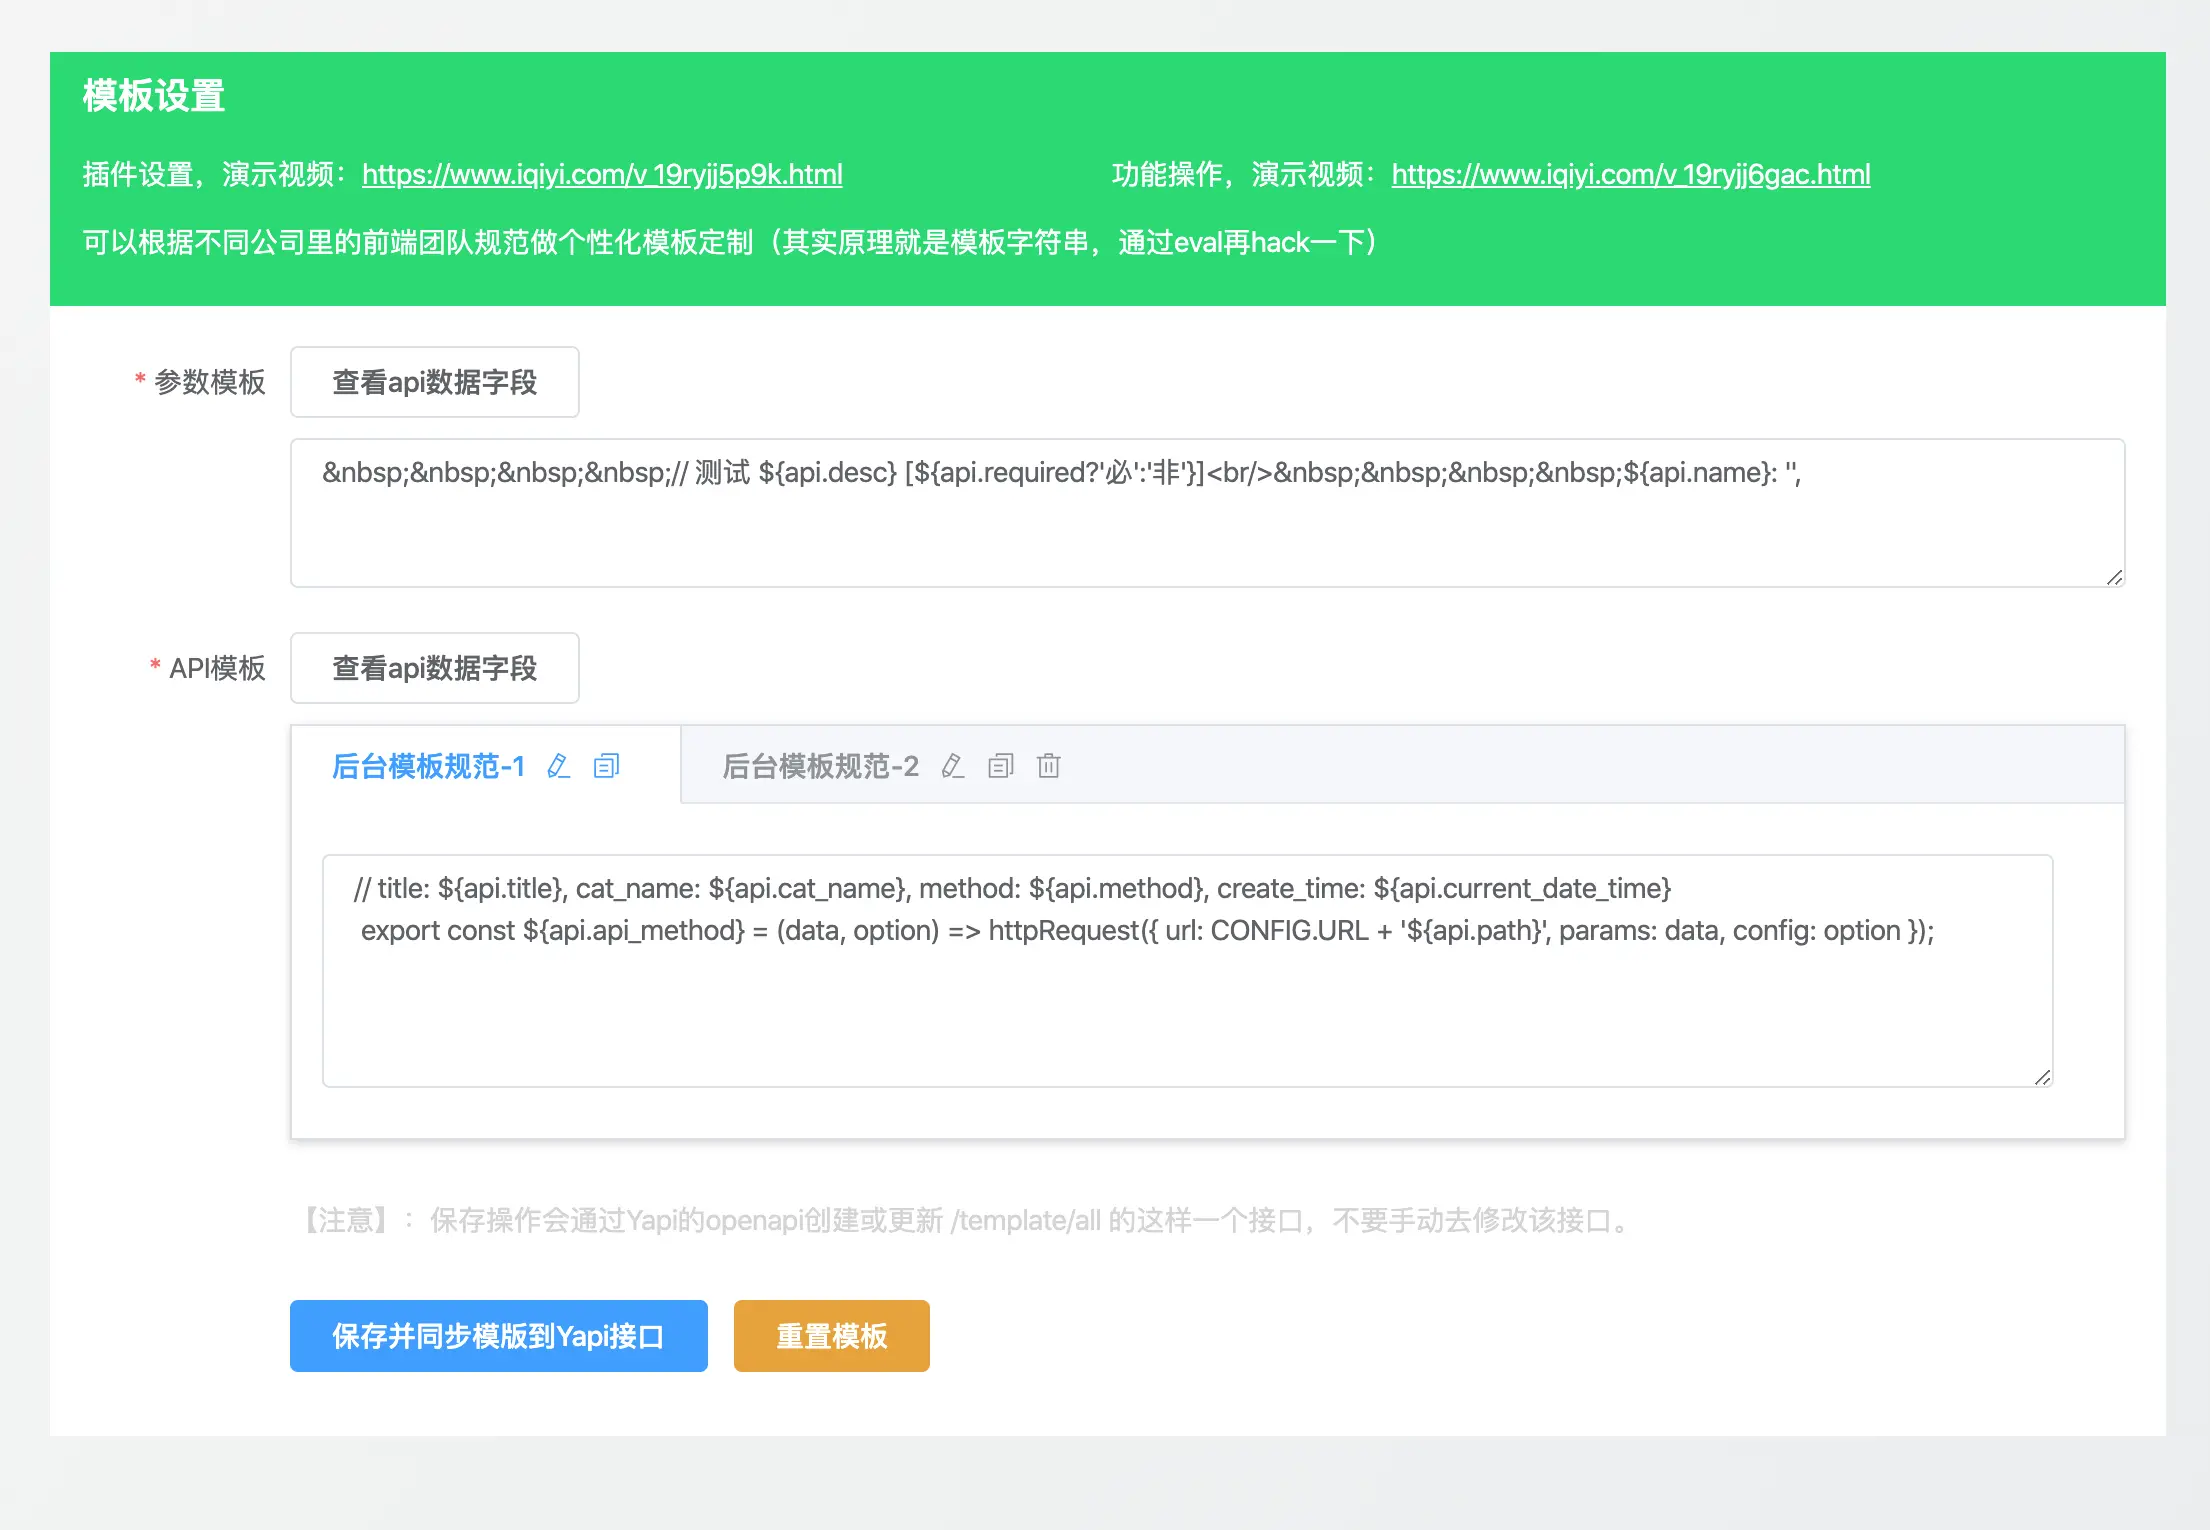Click the API模板 field label

(x=217, y=668)
